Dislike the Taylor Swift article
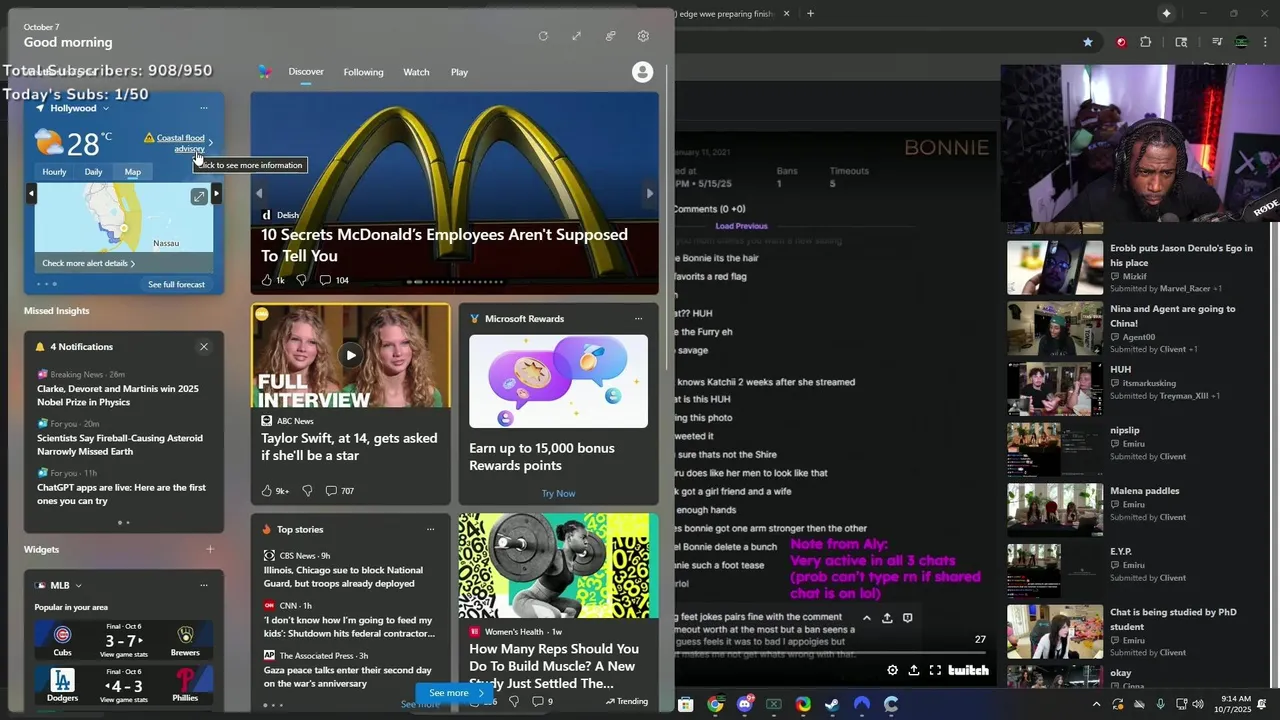This screenshot has height=720, width=1280. [307, 491]
